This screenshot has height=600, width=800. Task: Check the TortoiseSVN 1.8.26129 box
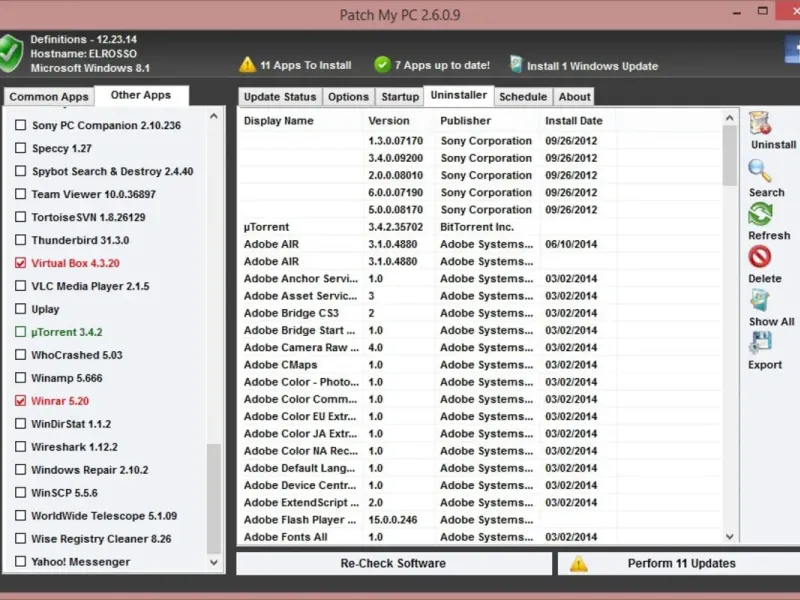pyautogui.click(x=20, y=217)
